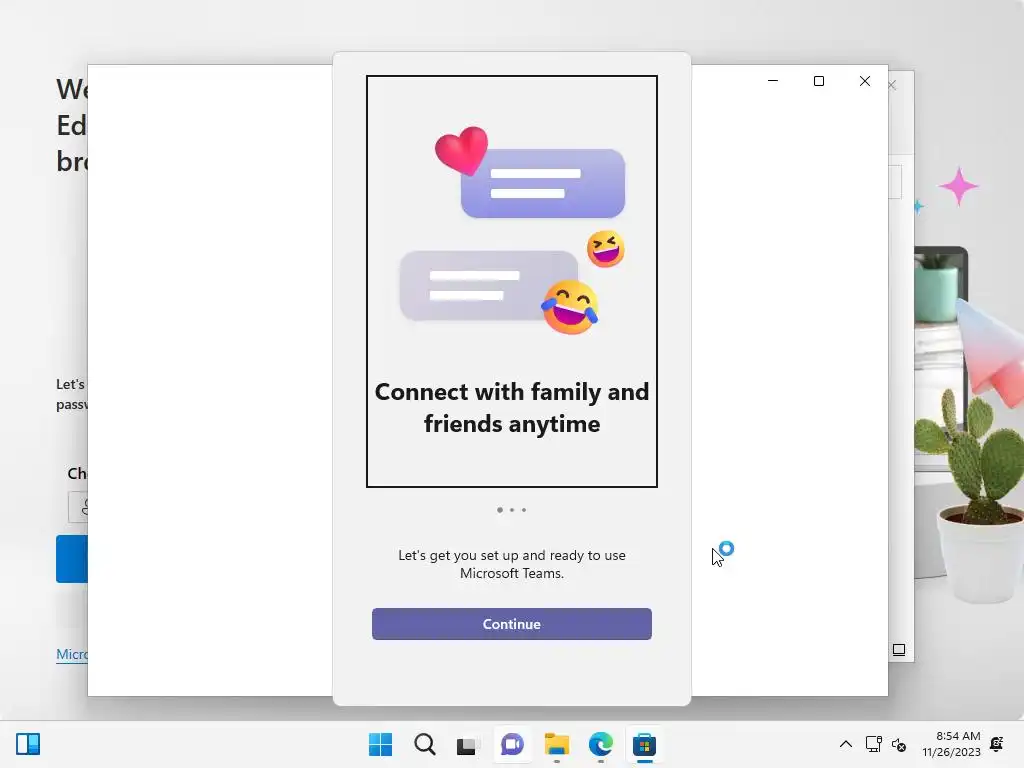This screenshot has height=768, width=1024.
Task: Open Task View from taskbar
Action: tap(468, 744)
